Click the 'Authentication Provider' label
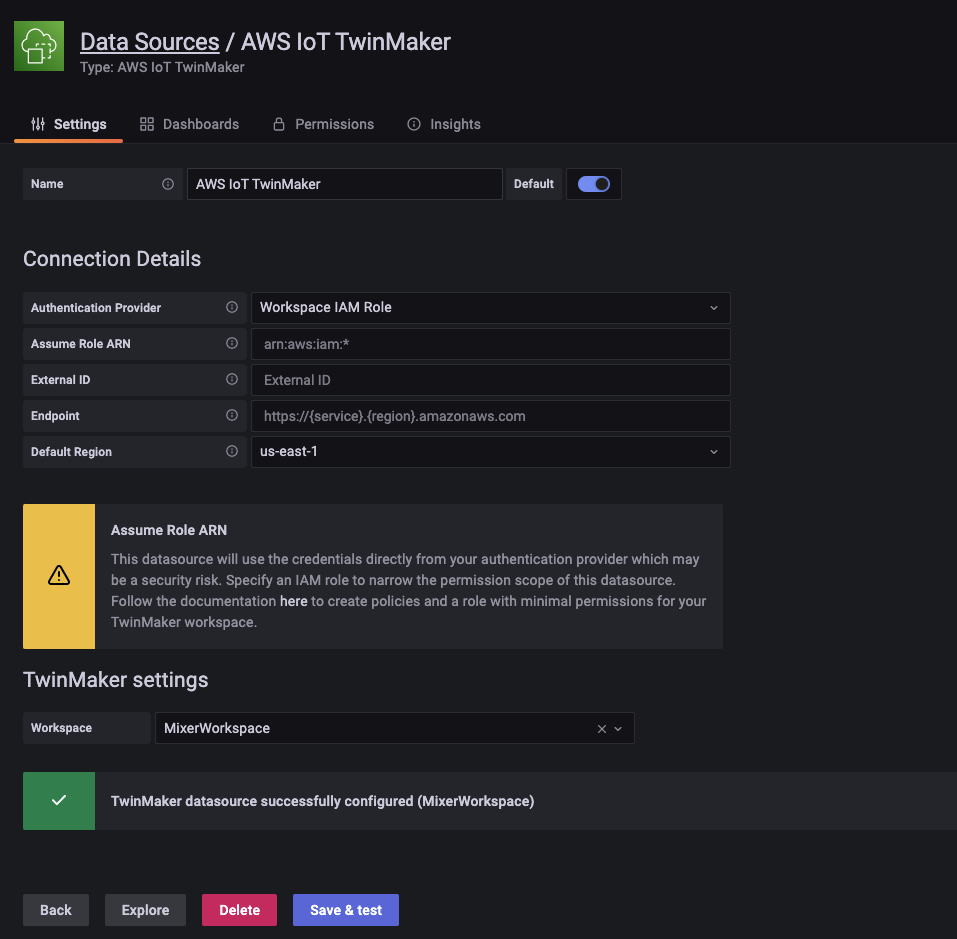The image size is (957, 939). pos(96,308)
